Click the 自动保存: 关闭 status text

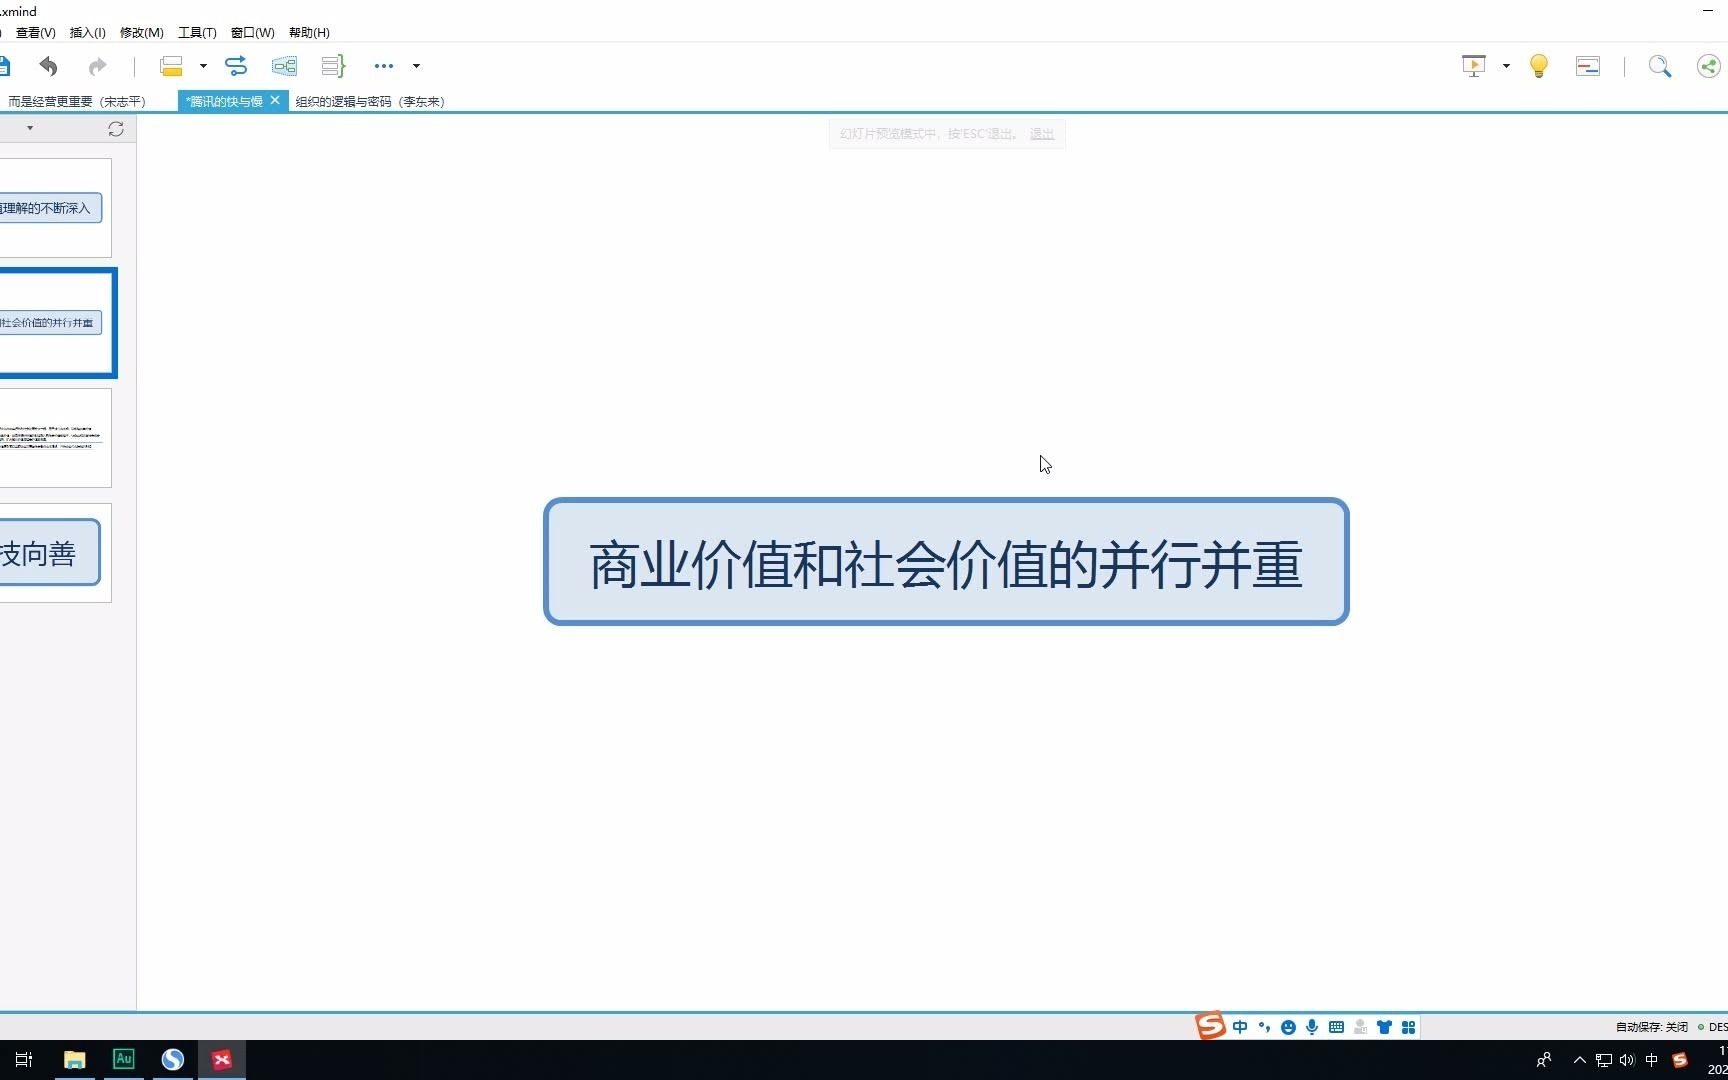click(1652, 1027)
